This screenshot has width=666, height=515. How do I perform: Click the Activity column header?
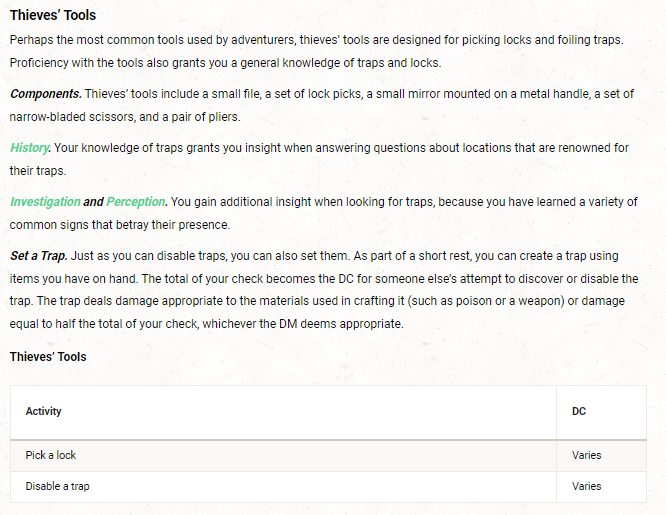[x=44, y=411]
